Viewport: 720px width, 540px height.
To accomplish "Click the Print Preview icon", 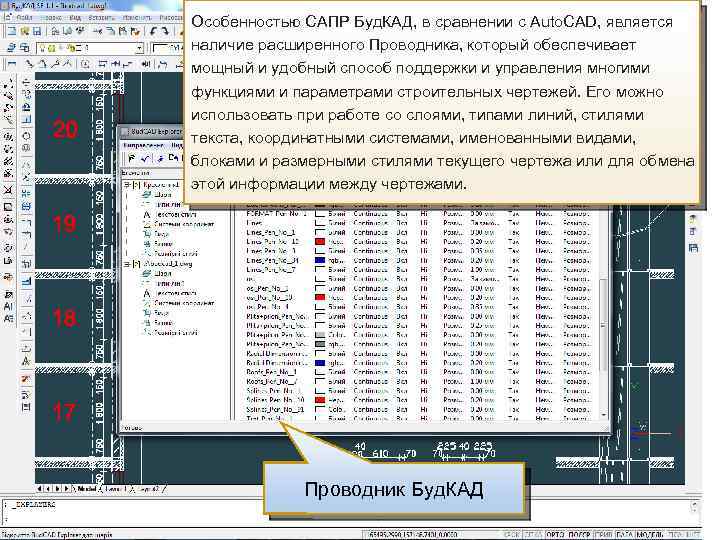I will (x=67, y=31).
